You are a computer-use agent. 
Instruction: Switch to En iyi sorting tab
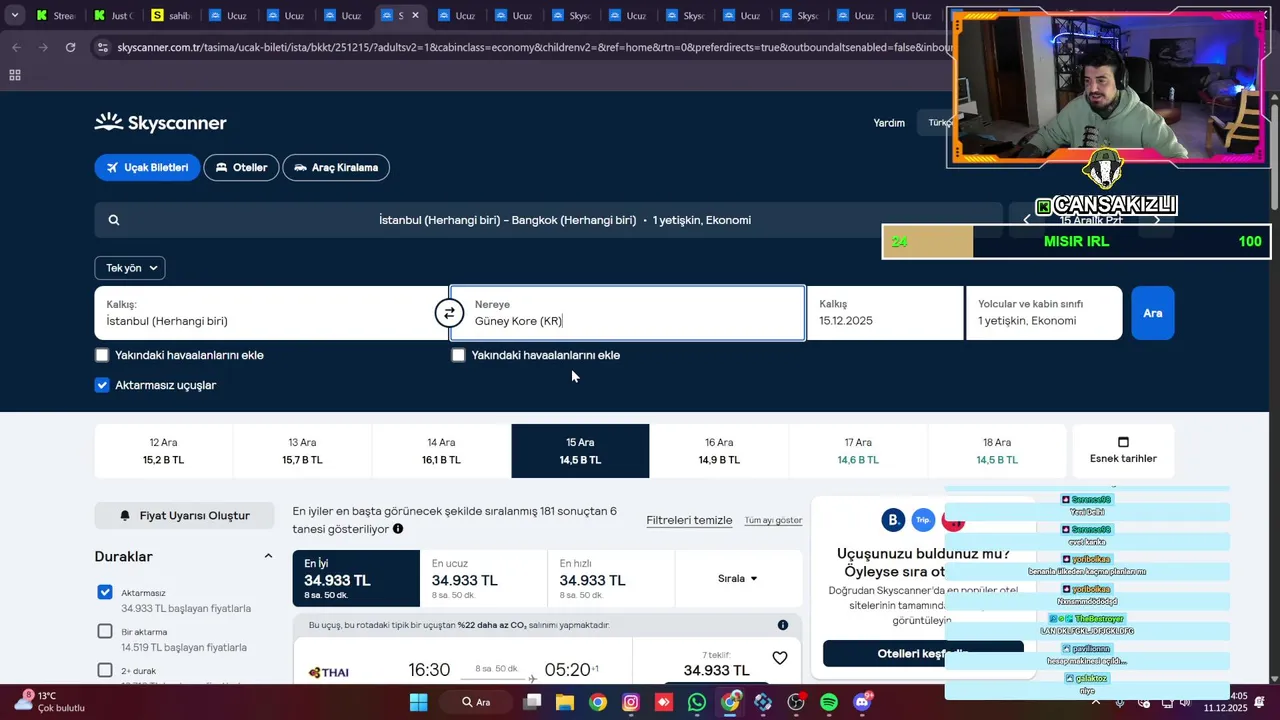(x=356, y=578)
